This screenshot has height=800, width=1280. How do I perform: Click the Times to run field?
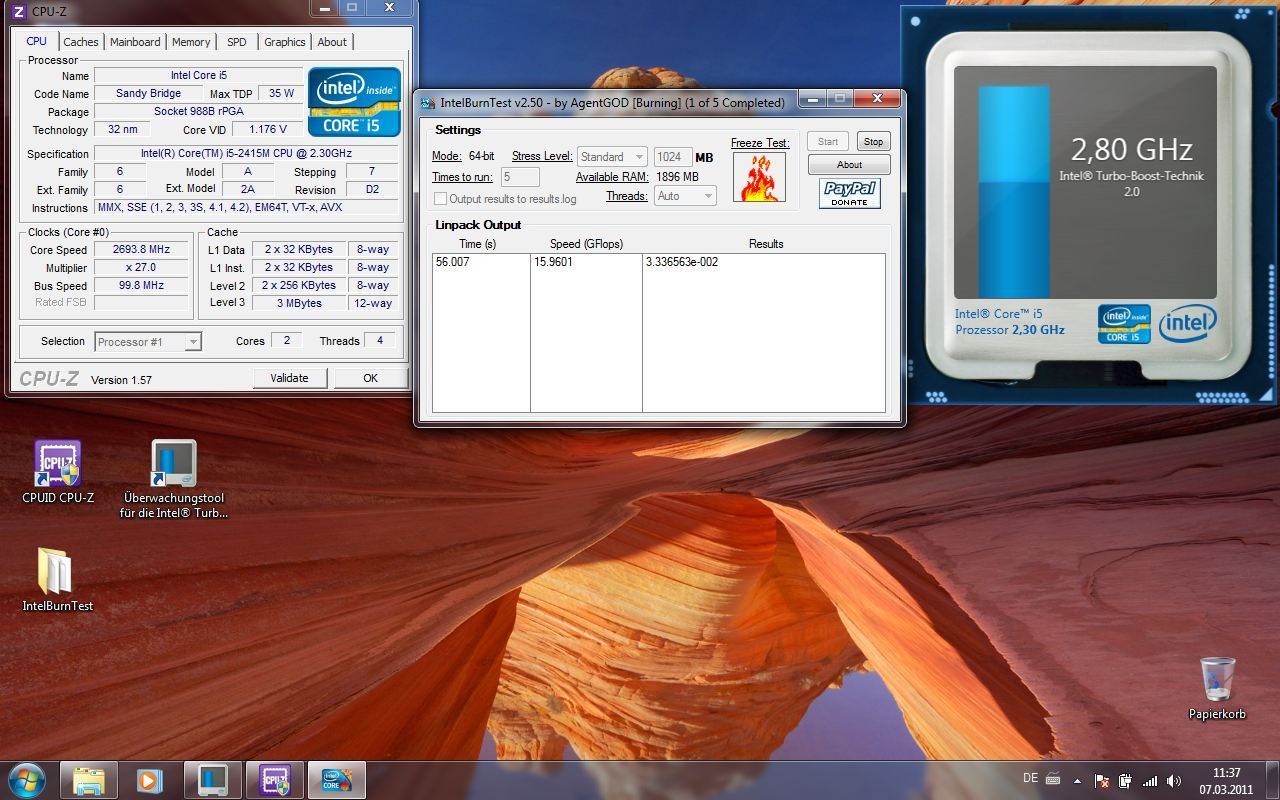(x=520, y=177)
